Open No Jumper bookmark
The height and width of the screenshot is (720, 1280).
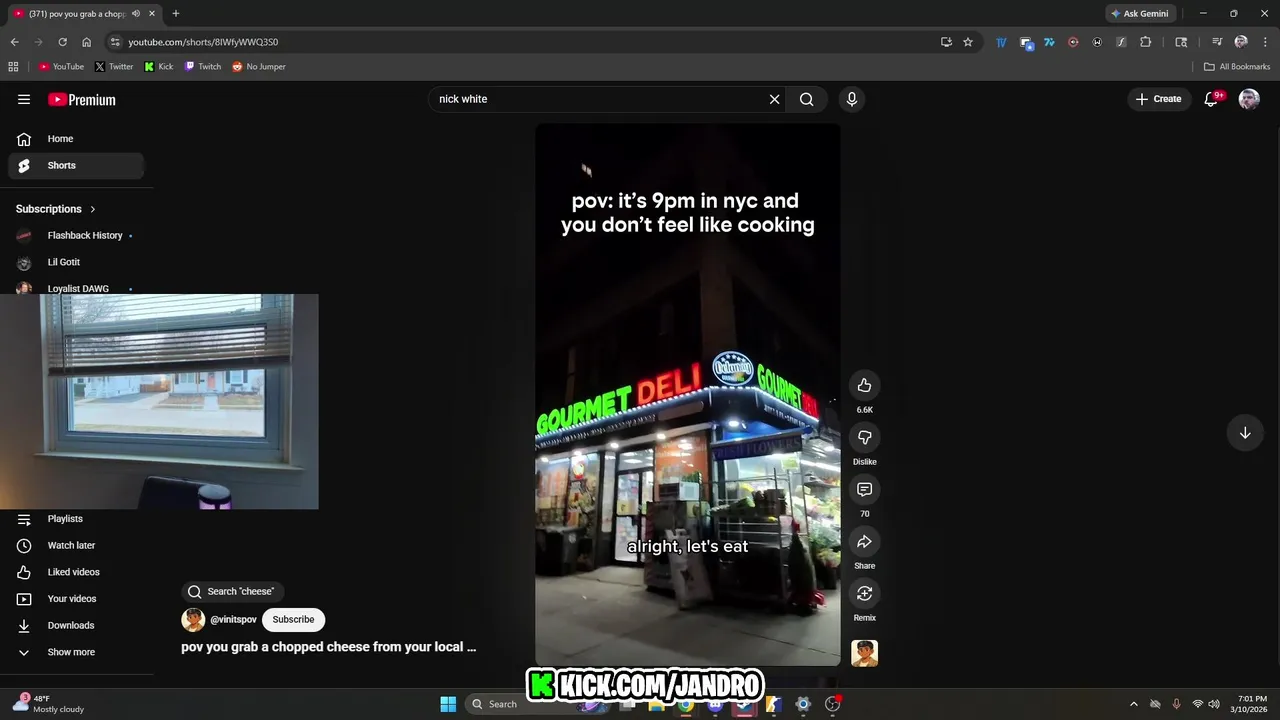pos(259,67)
